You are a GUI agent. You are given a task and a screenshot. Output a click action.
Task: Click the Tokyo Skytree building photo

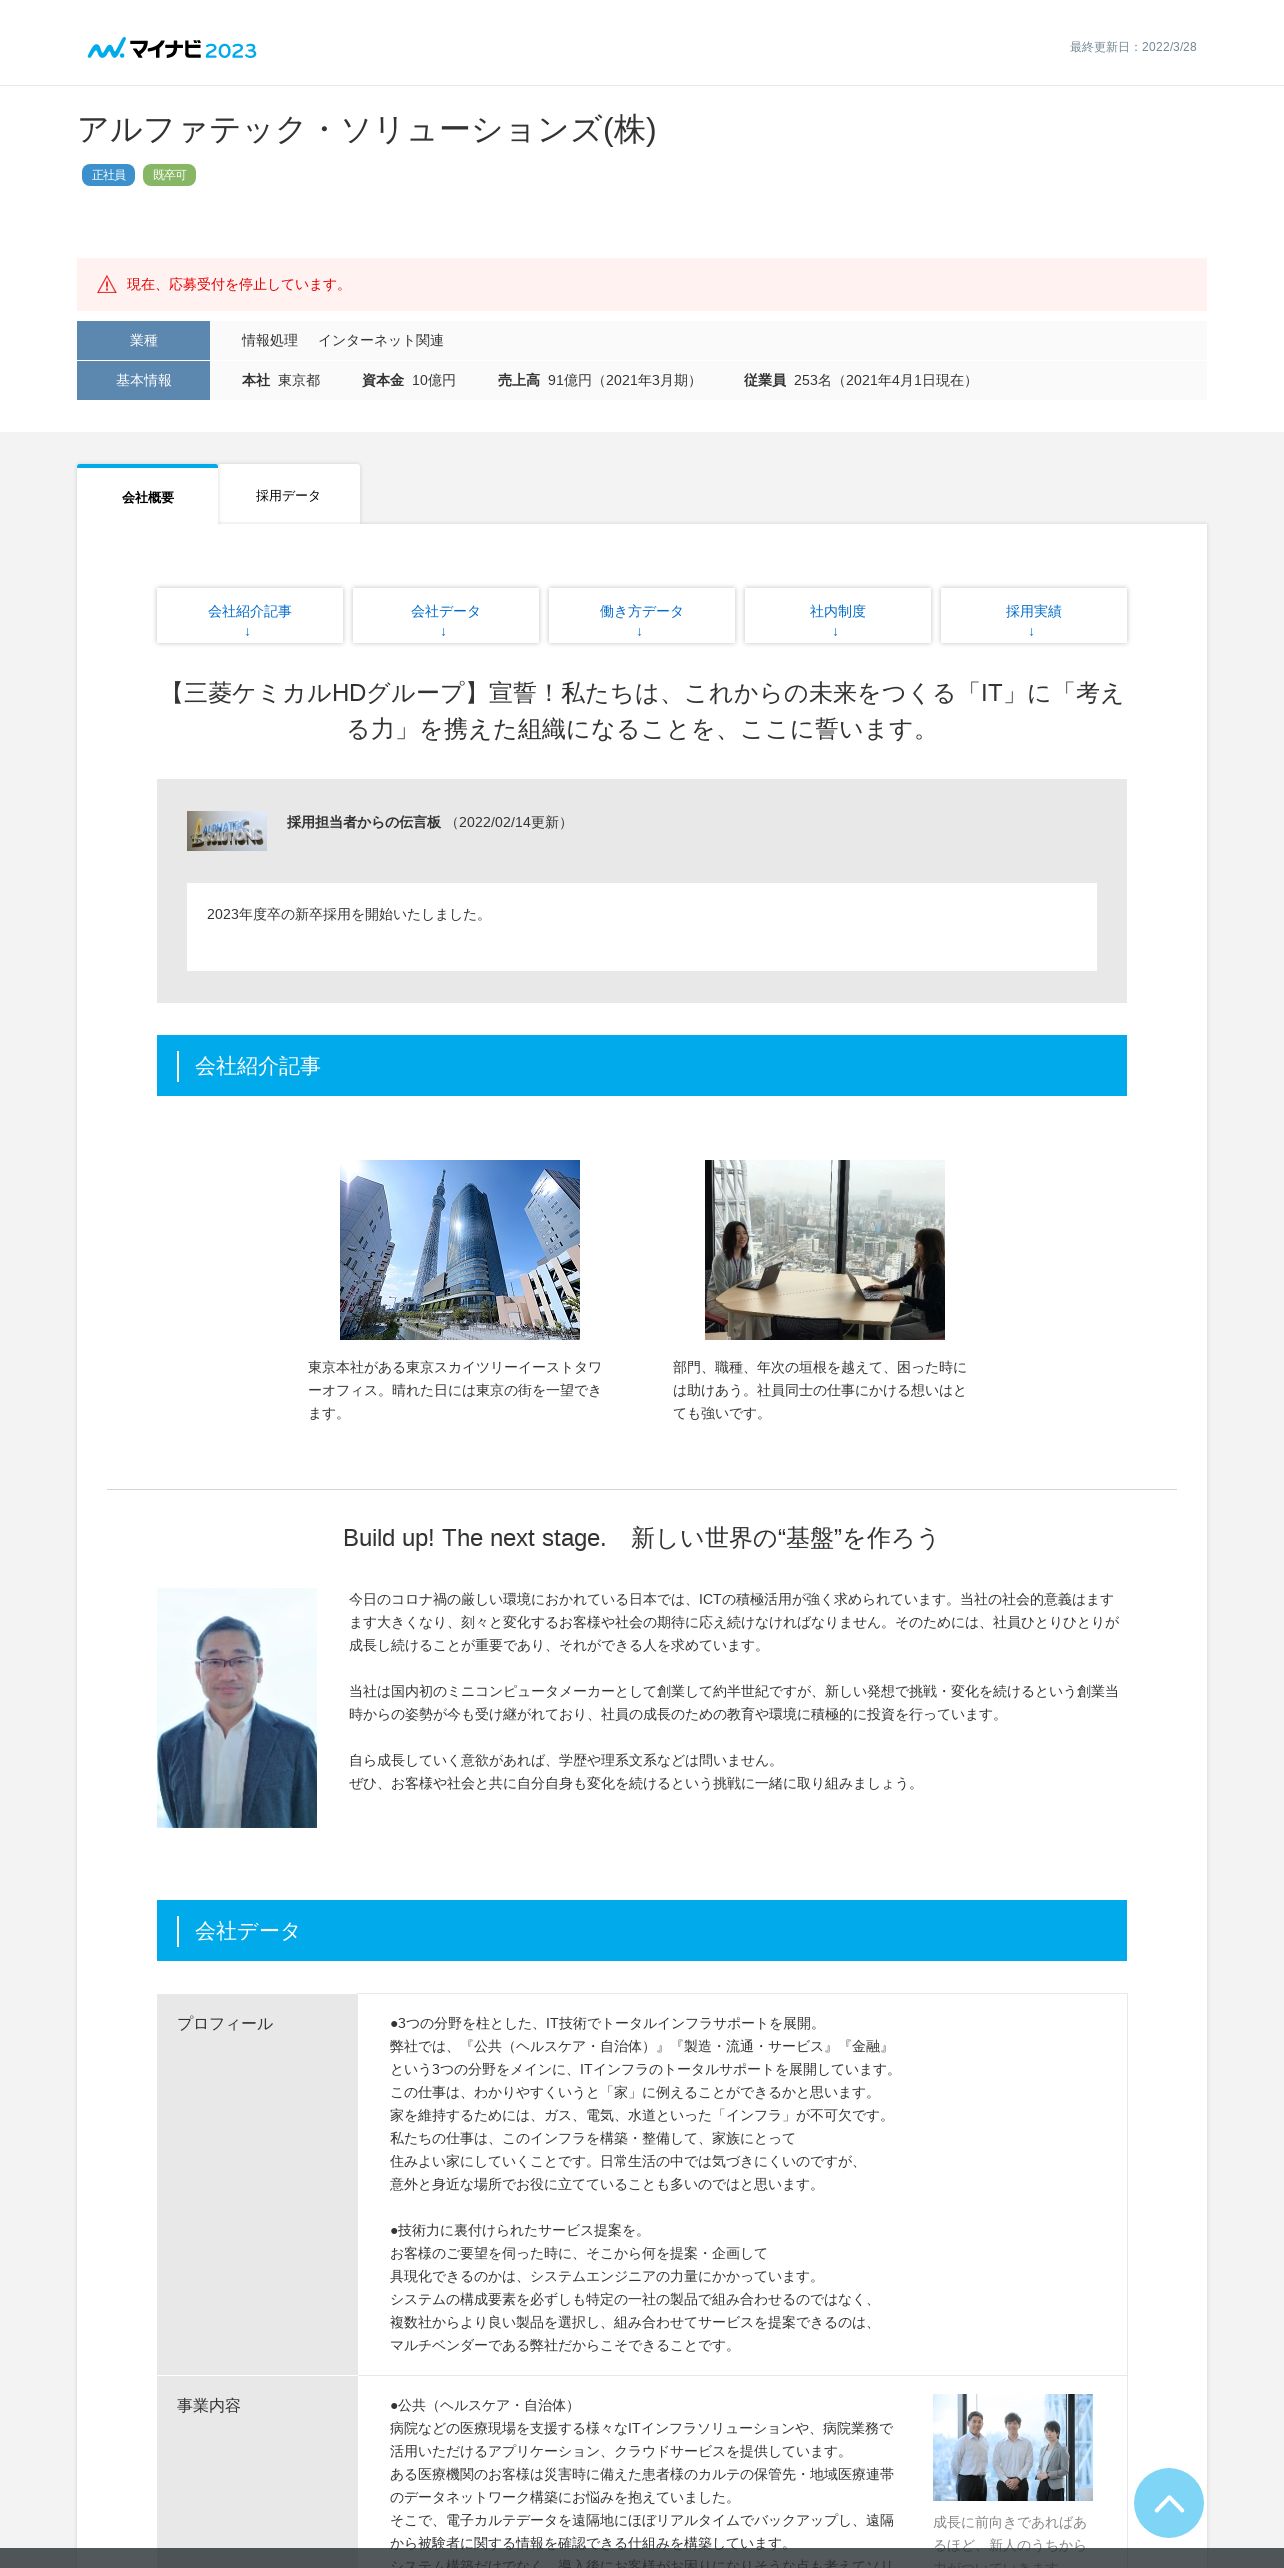pyautogui.click(x=460, y=1250)
